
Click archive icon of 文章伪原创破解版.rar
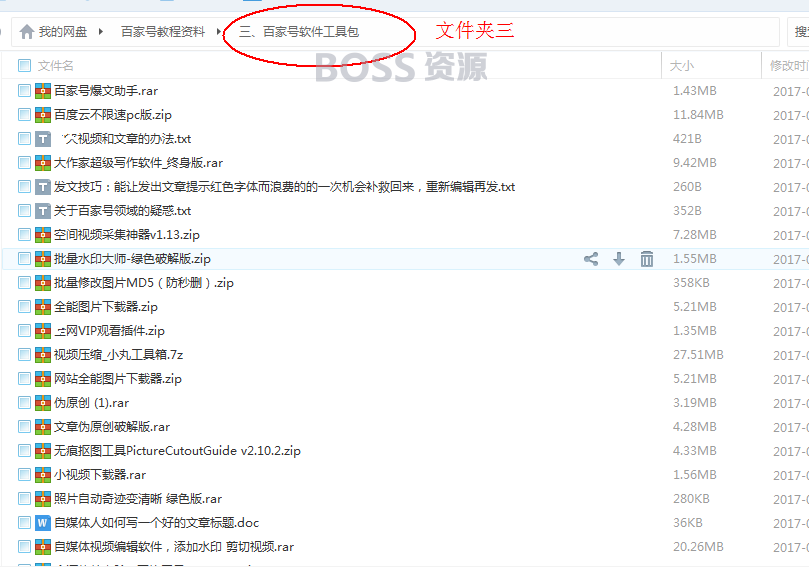coord(43,427)
